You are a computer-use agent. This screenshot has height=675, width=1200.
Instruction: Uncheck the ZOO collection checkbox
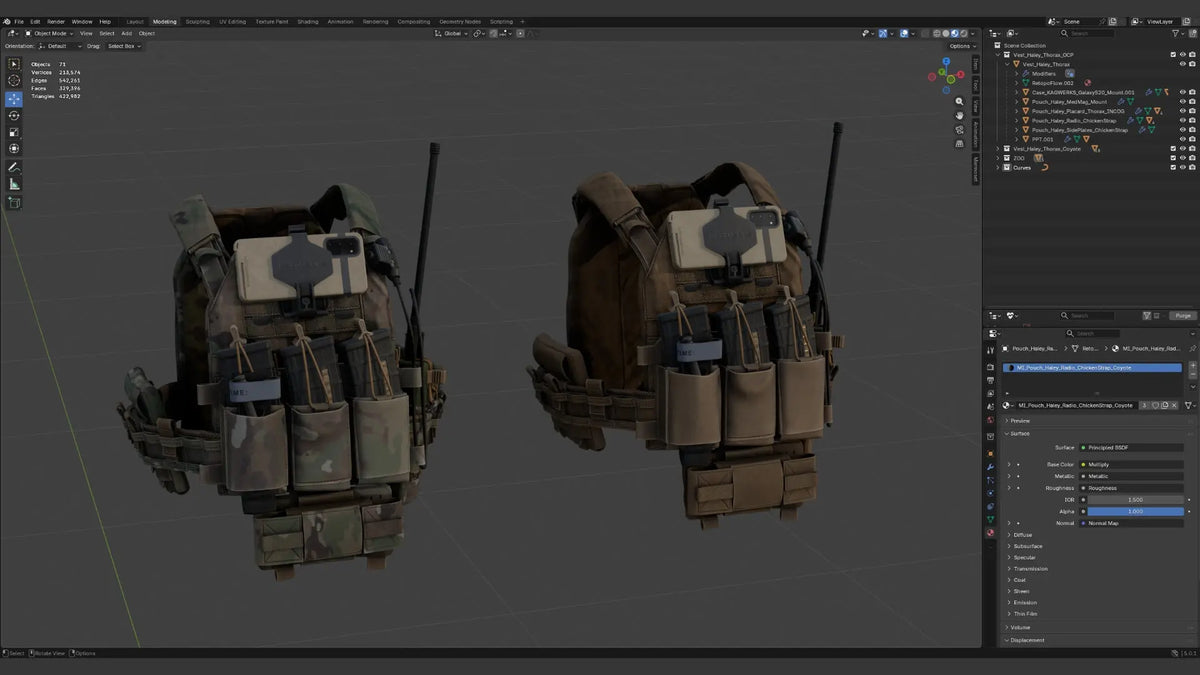(x=1174, y=158)
